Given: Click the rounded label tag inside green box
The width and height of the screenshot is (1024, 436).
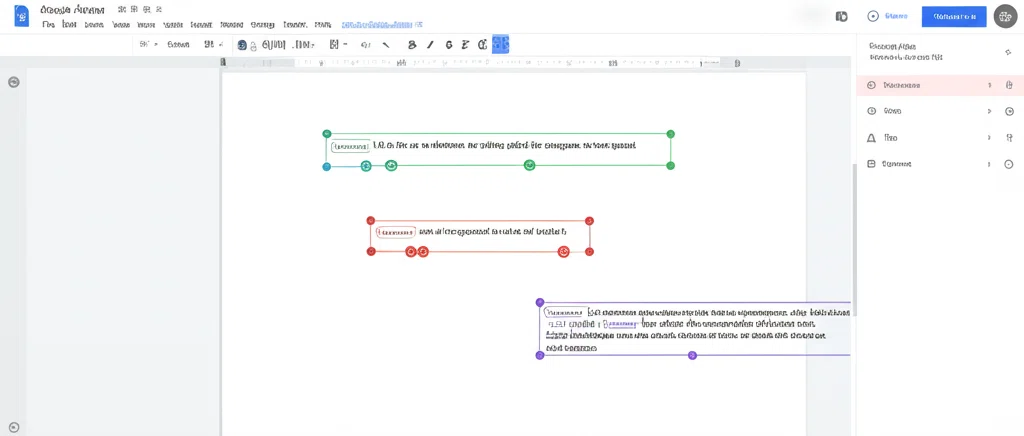Looking at the screenshot, I should coord(351,146).
